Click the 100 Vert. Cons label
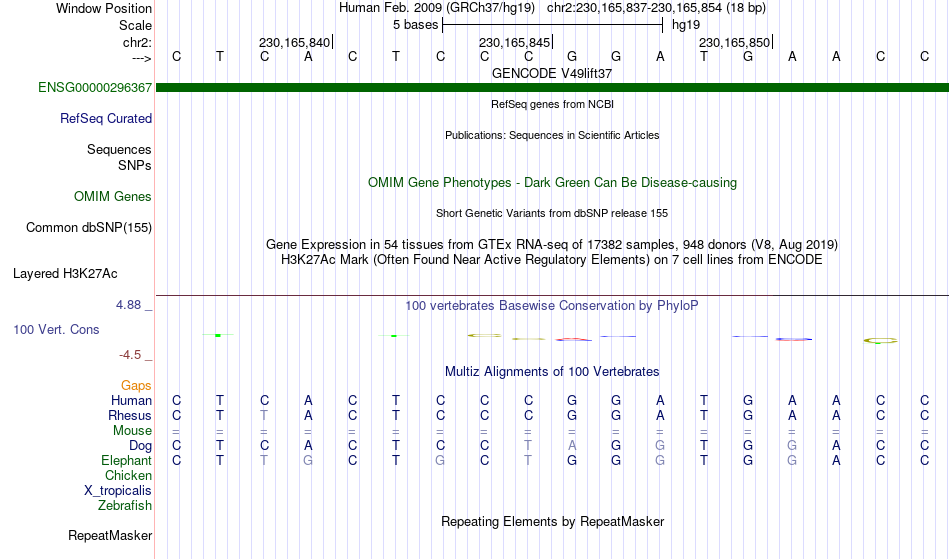The width and height of the screenshot is (950, 559). click(x=56, y=329)
